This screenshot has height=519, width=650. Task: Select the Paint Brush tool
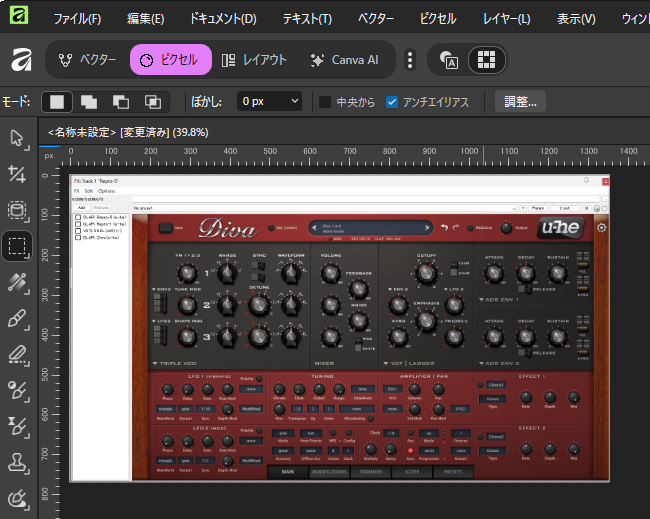point(17,317)
